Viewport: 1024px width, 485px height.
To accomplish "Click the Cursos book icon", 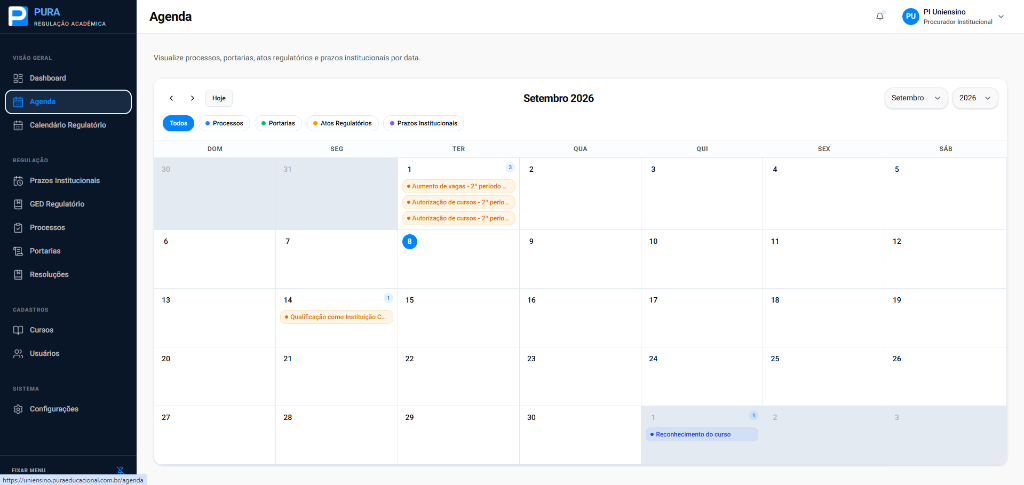I will [18, 330].
